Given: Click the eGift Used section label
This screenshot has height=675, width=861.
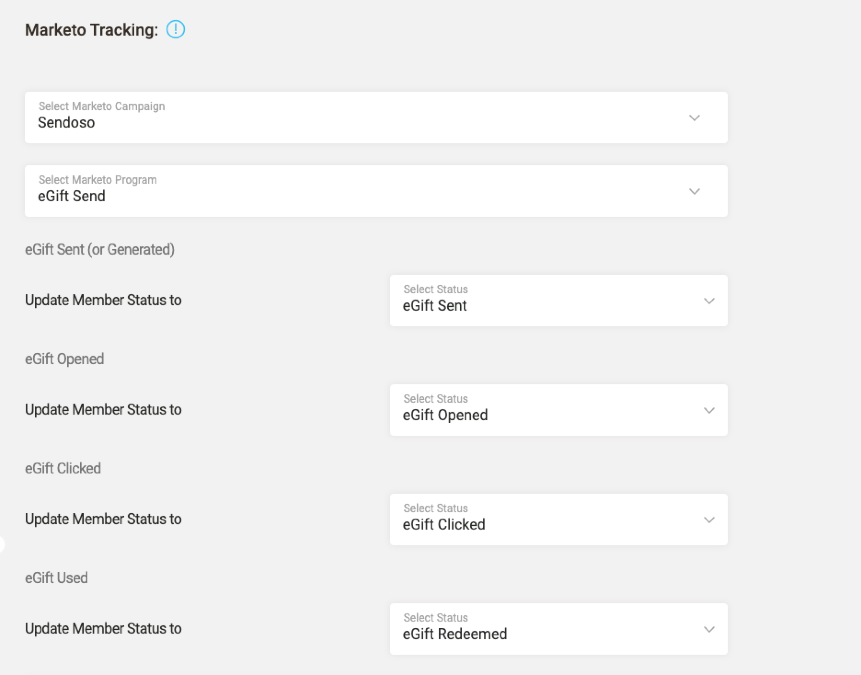Looking at the screenshot, I should 56,578.
